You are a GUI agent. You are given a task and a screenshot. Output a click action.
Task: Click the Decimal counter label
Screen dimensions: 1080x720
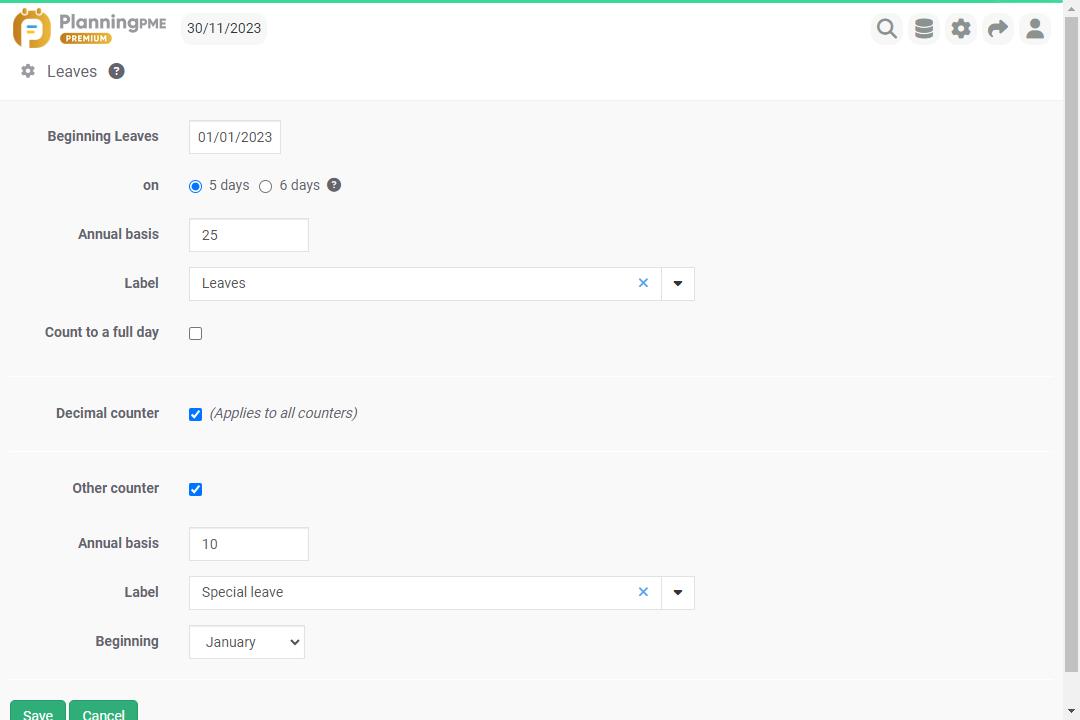pyautogui.click(x=107, y=413)
